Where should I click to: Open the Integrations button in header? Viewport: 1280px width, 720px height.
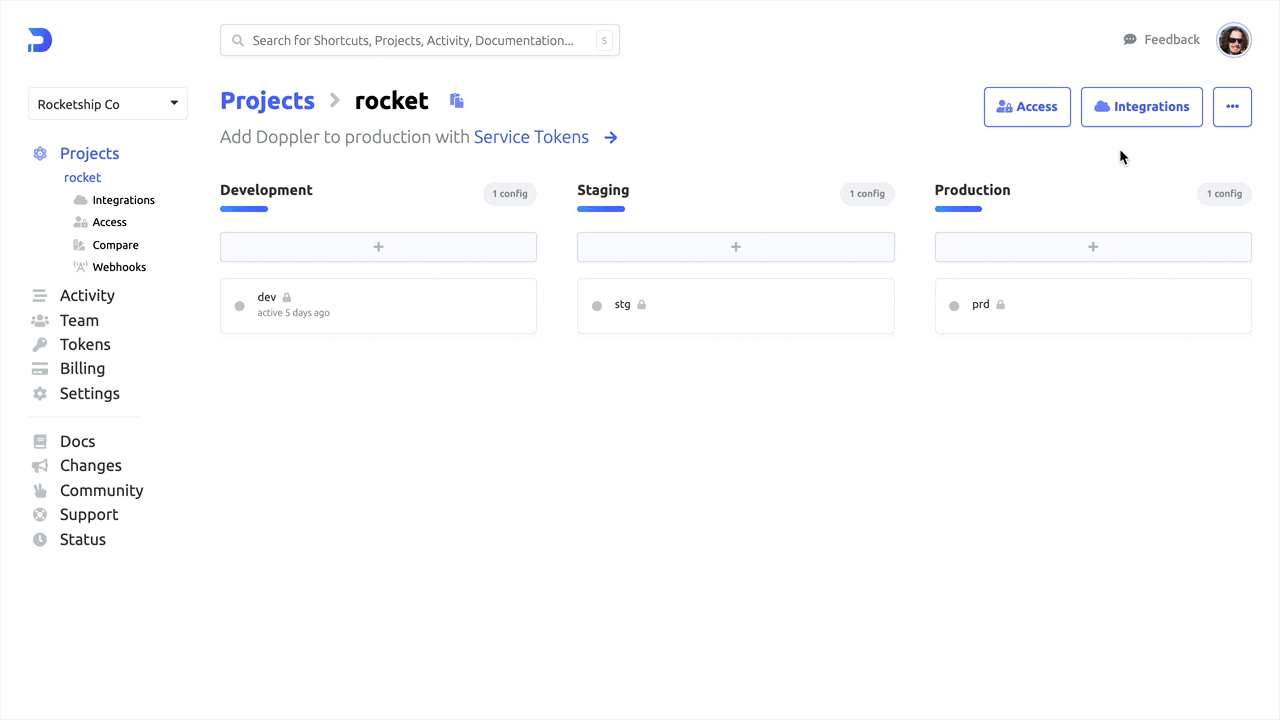[x=1142, y=107]
